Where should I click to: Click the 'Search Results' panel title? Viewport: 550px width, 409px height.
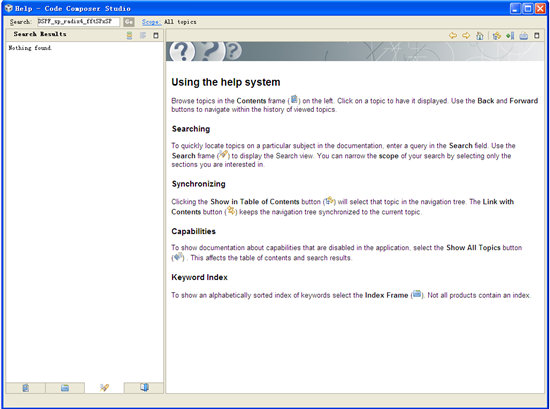pos(40,34)
